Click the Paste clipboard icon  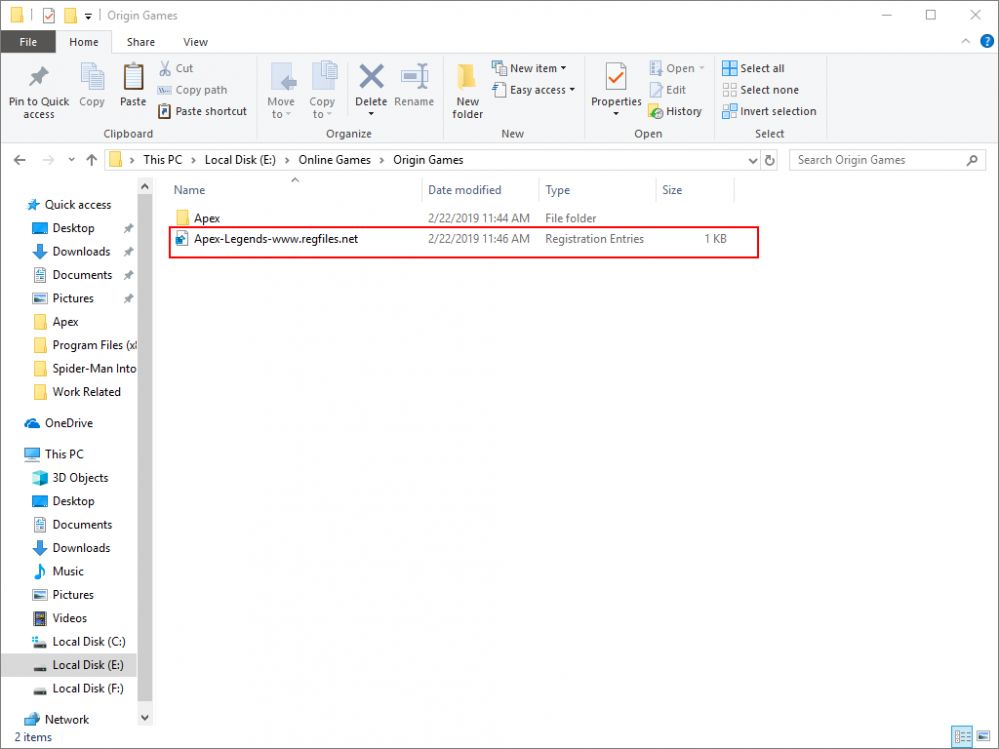click(133, 77)
